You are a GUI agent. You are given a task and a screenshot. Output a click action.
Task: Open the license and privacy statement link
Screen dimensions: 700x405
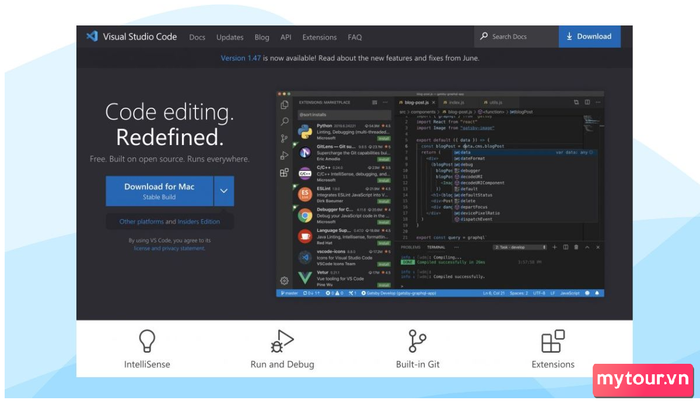coord(169,248)
